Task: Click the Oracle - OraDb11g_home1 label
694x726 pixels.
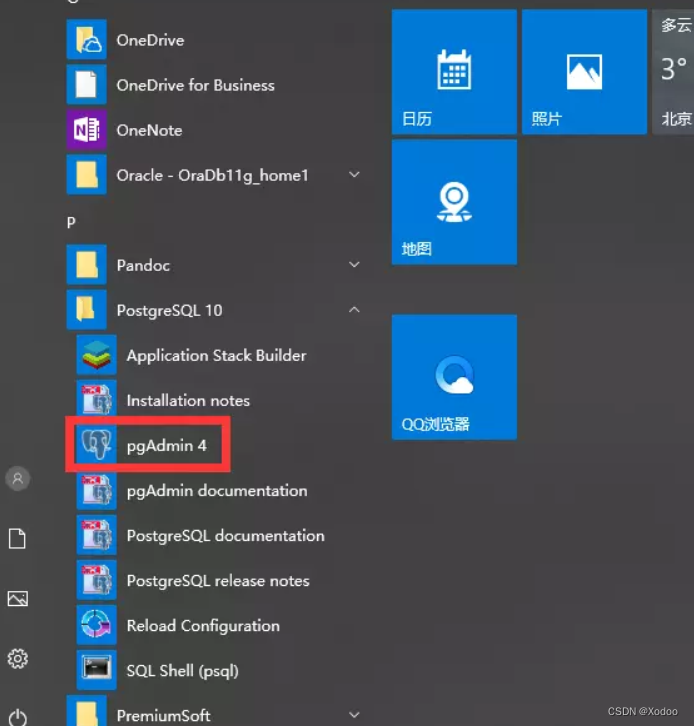Action: [213, 175]
